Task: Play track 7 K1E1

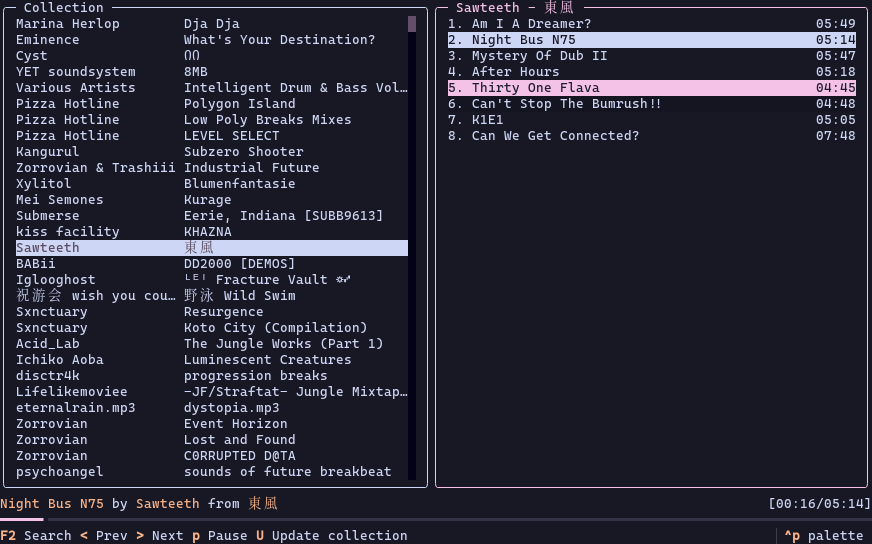Action: [x=652, y=120]
